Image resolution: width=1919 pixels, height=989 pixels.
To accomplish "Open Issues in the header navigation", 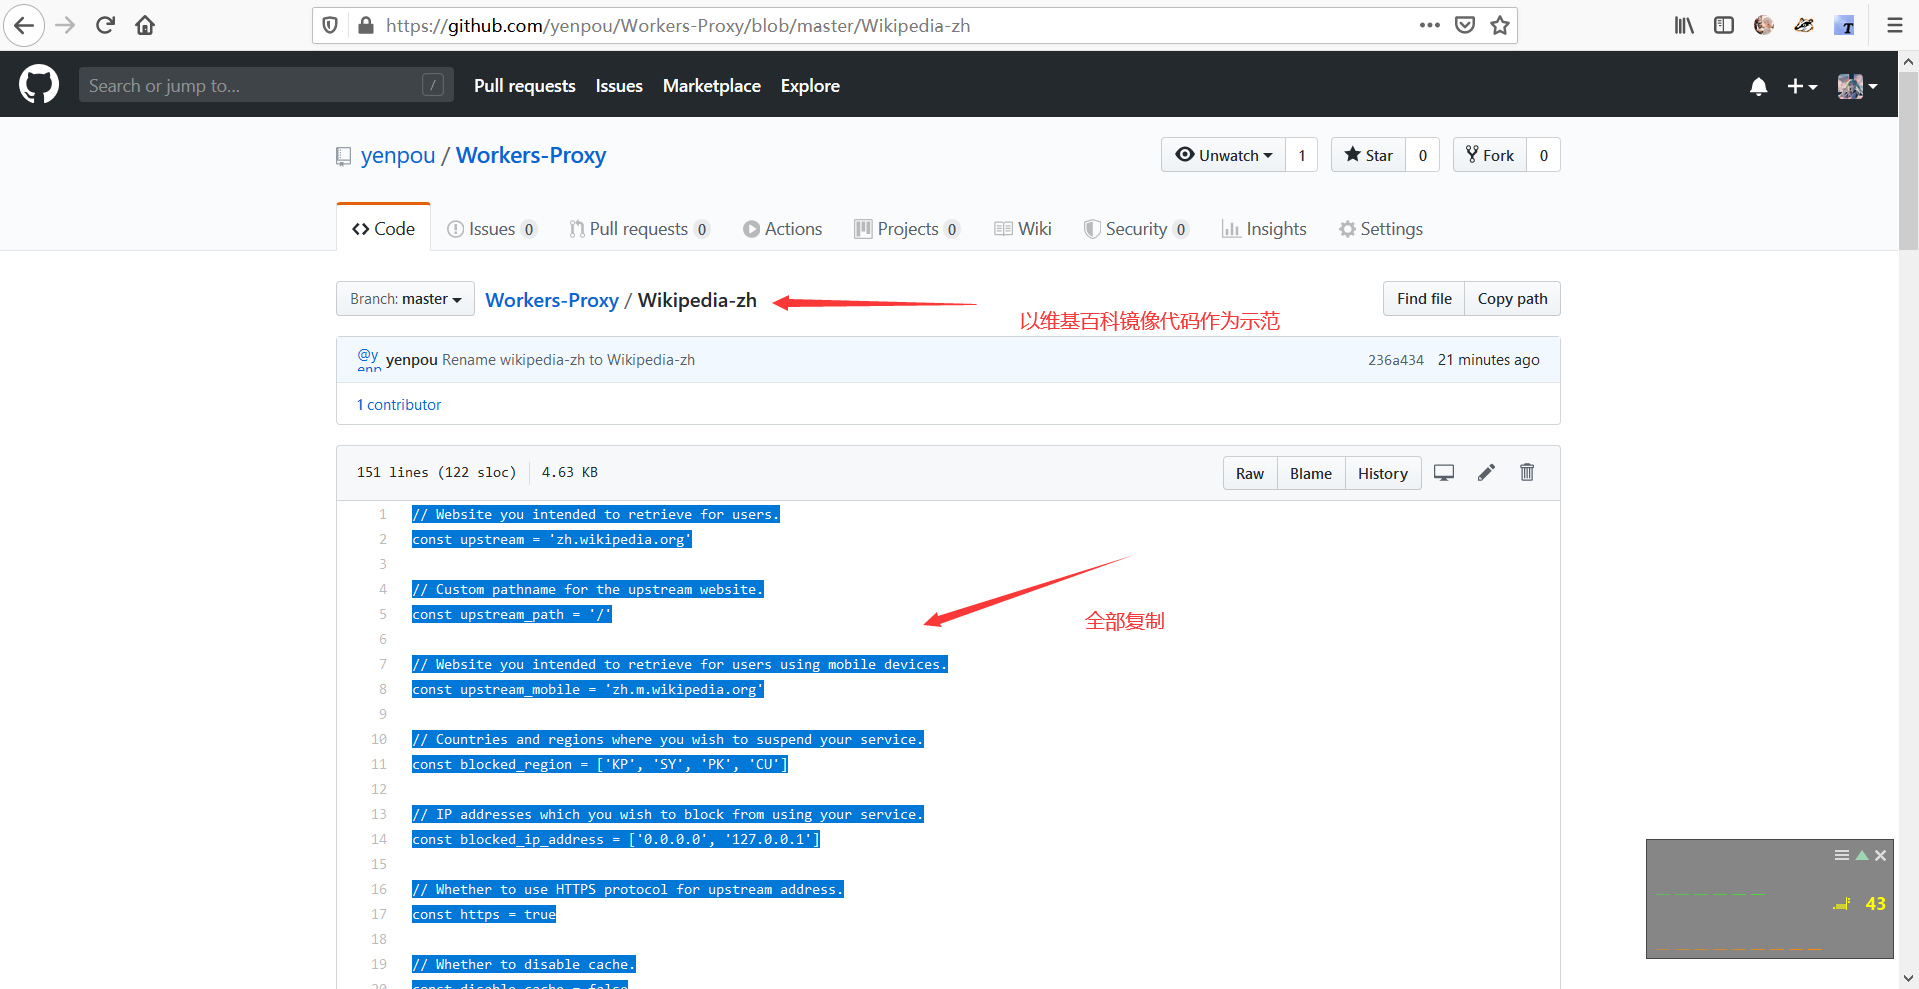I will click(619, 86).
